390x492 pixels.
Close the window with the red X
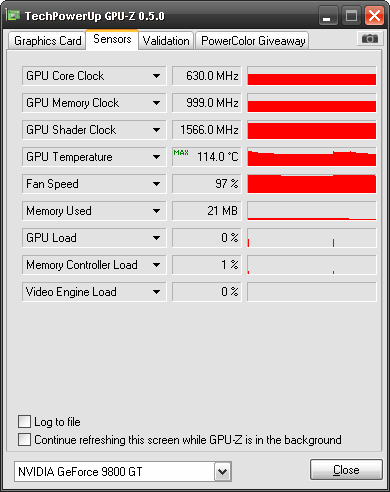(374, 16)
